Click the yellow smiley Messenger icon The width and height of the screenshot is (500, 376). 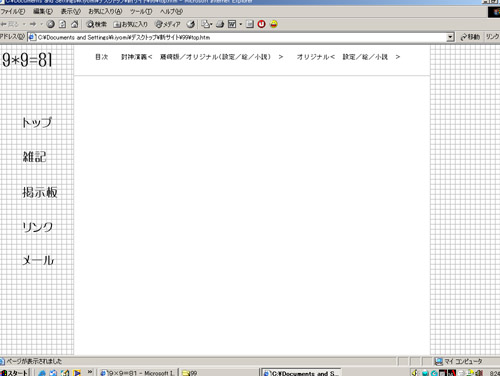[x=274, y=24]
